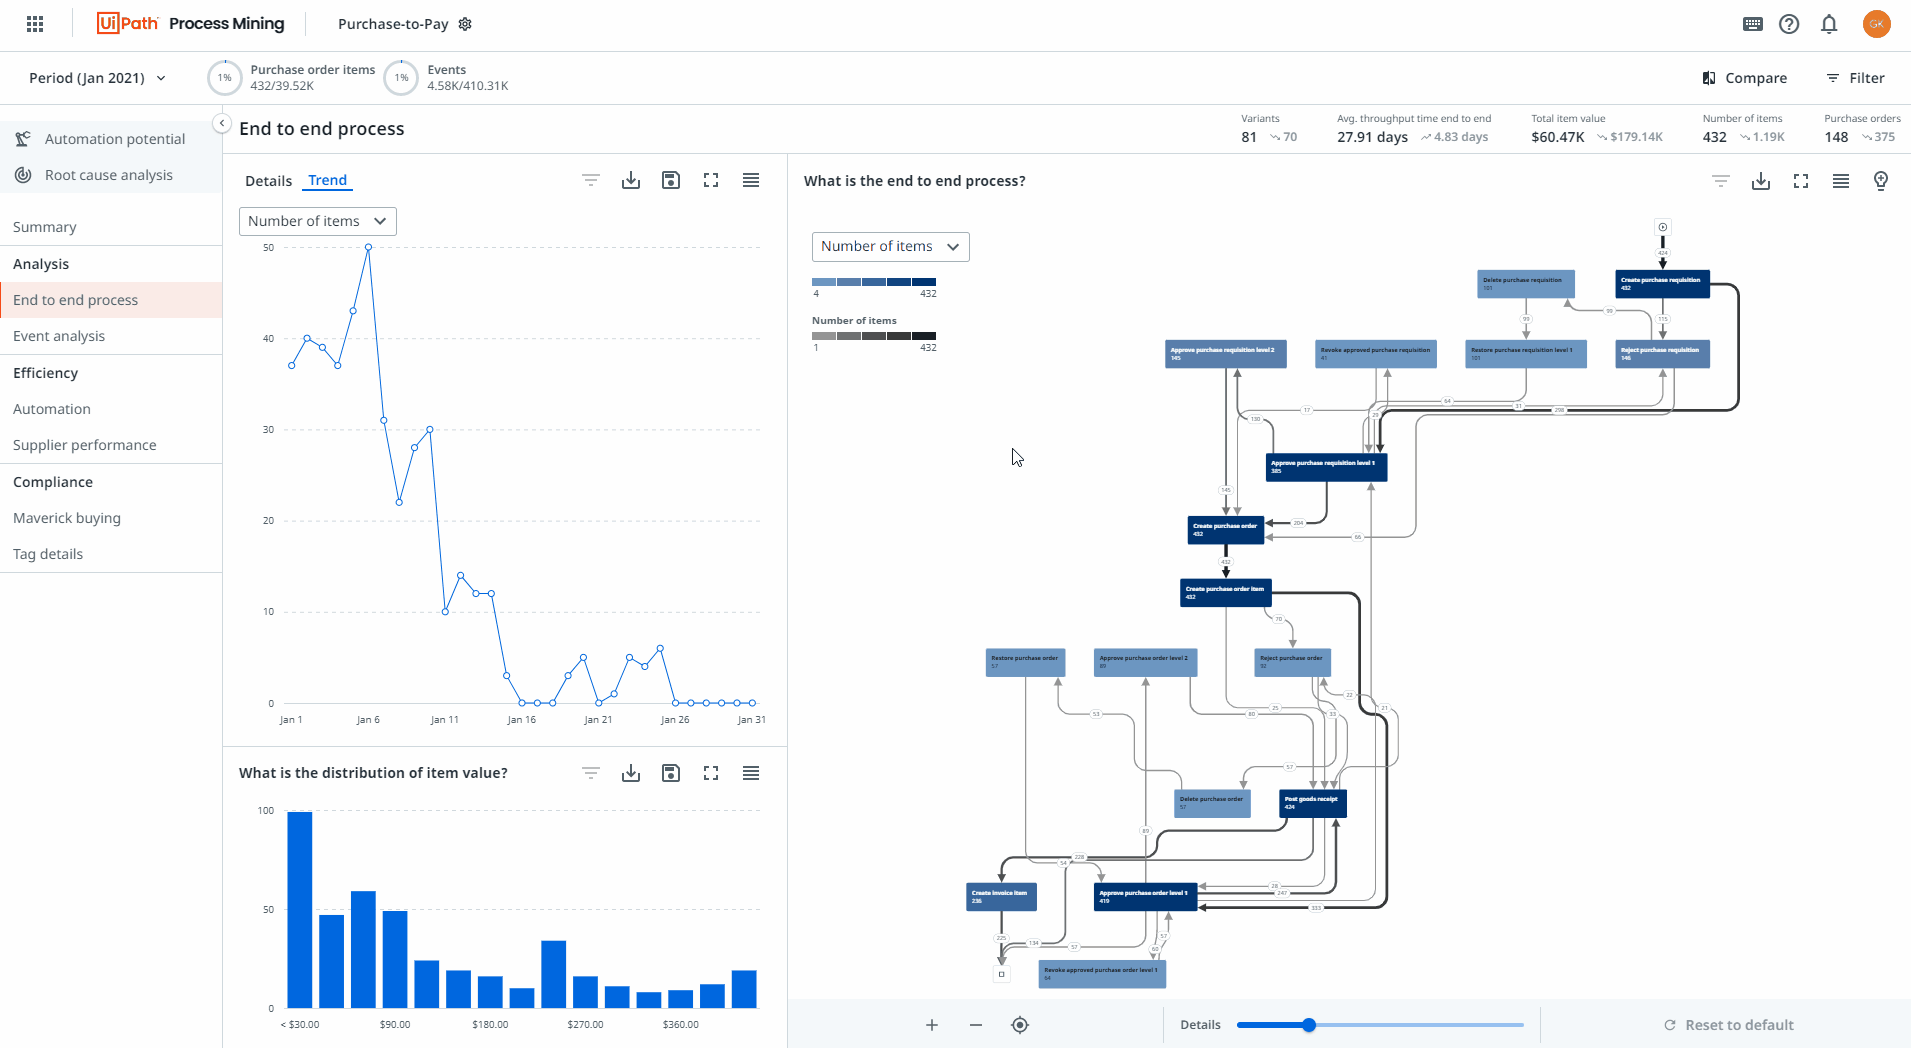Open the Compare panel

[1744, 78]
